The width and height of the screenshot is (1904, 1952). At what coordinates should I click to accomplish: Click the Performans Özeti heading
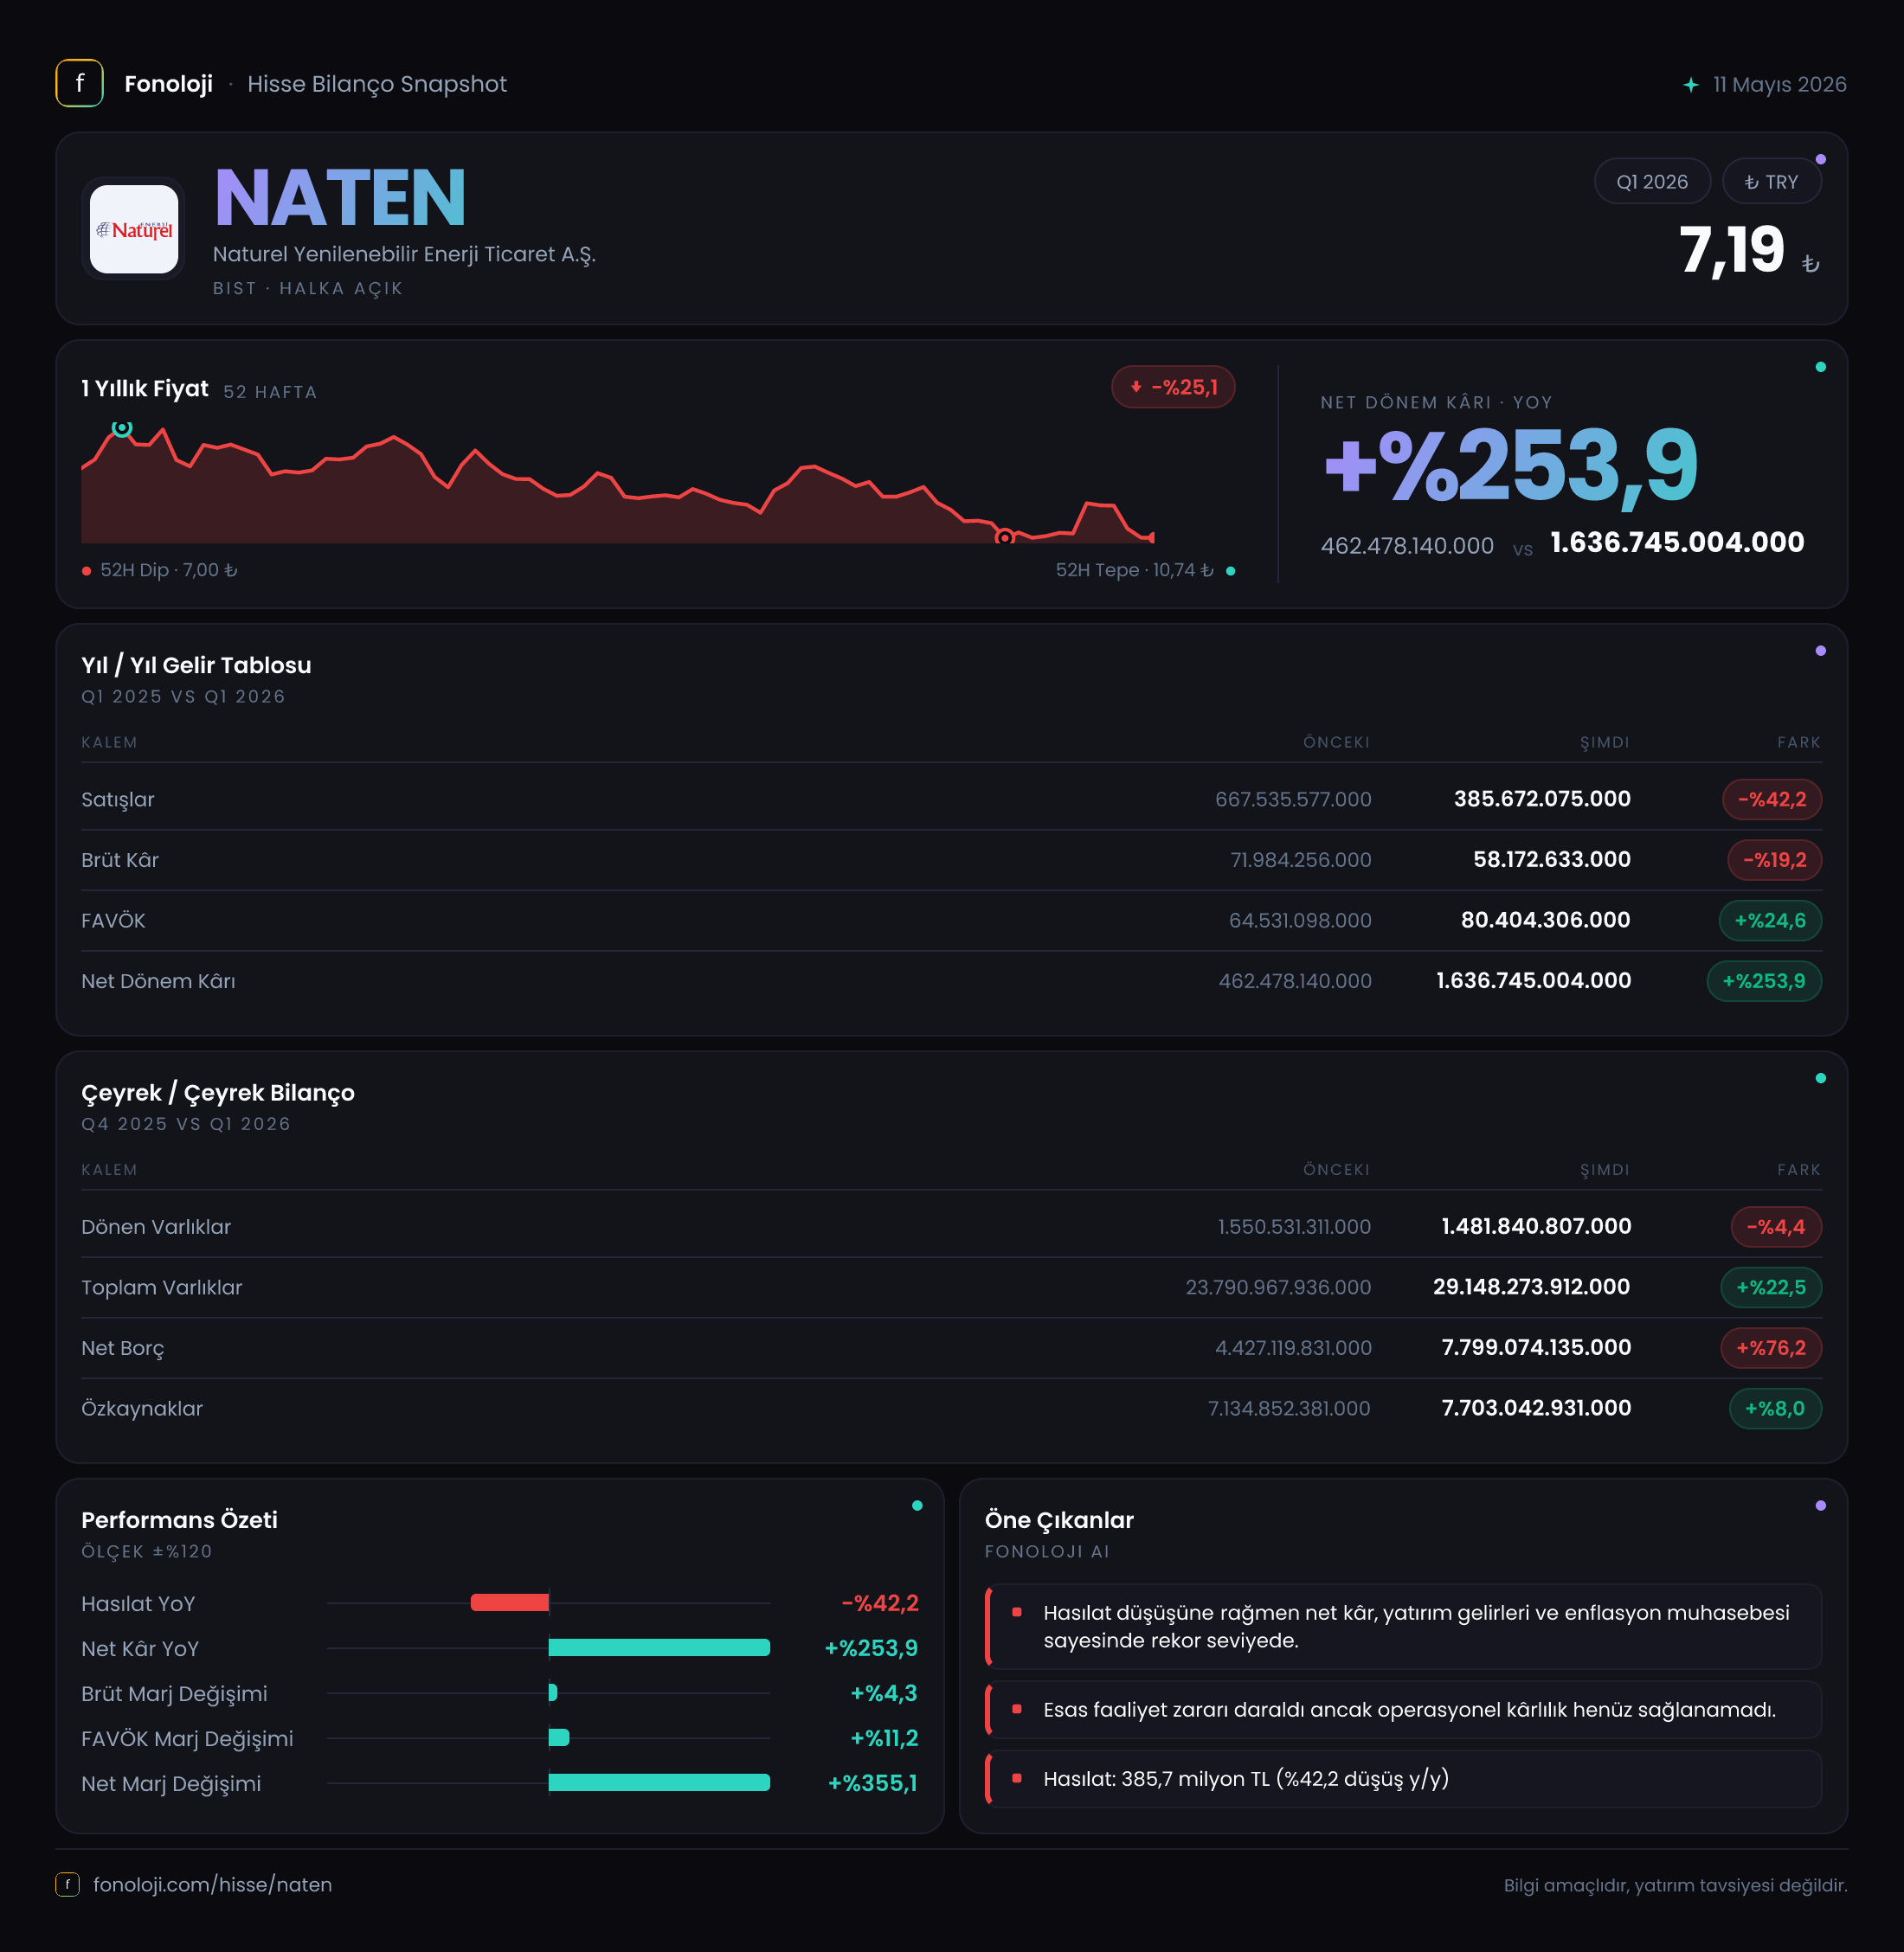pos(179,1520)
